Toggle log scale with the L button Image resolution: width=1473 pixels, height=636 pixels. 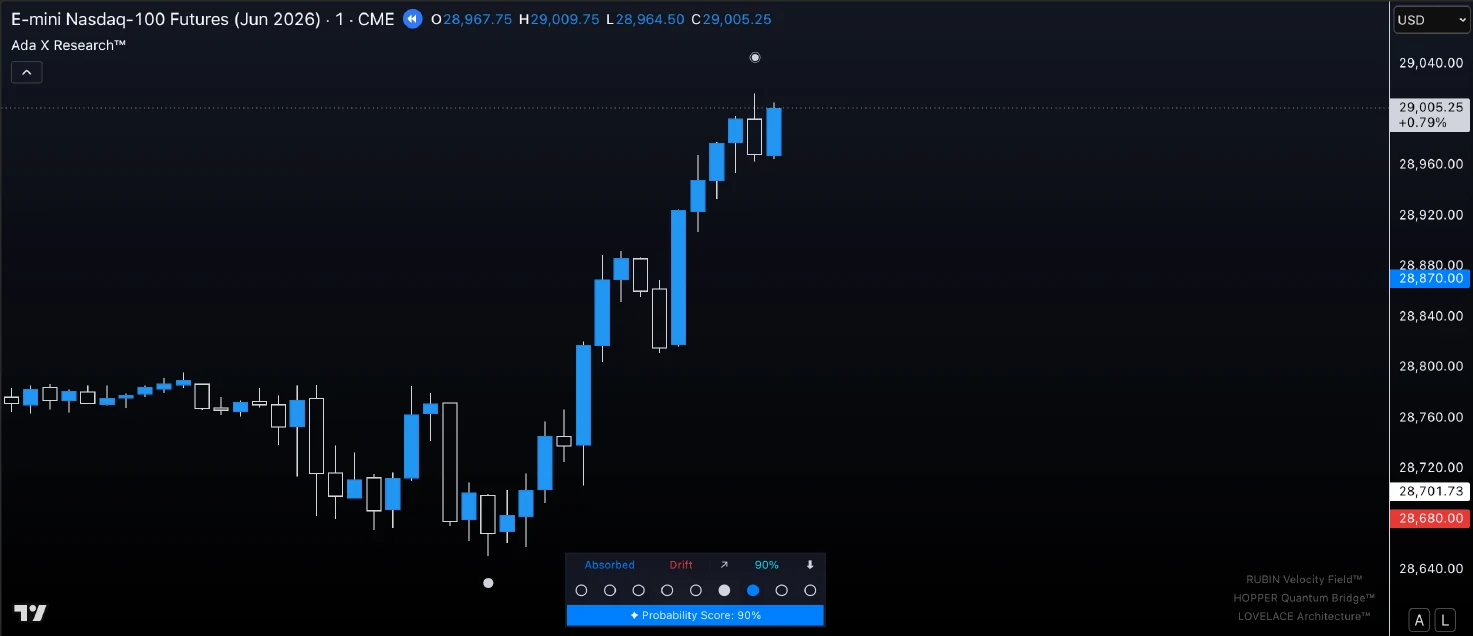click(x=1445, y=620)
